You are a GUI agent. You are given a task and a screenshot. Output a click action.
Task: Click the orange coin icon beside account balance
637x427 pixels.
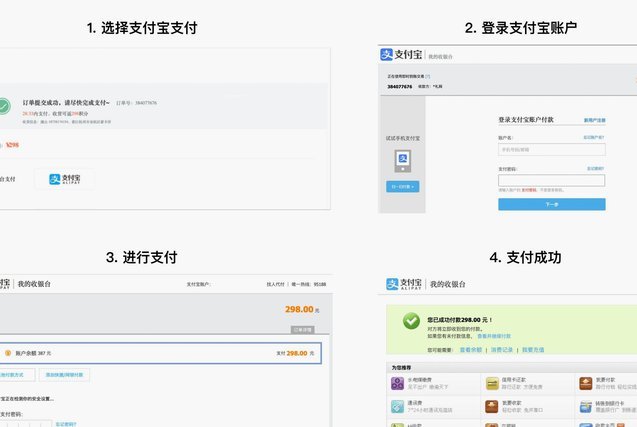[8, 353]
